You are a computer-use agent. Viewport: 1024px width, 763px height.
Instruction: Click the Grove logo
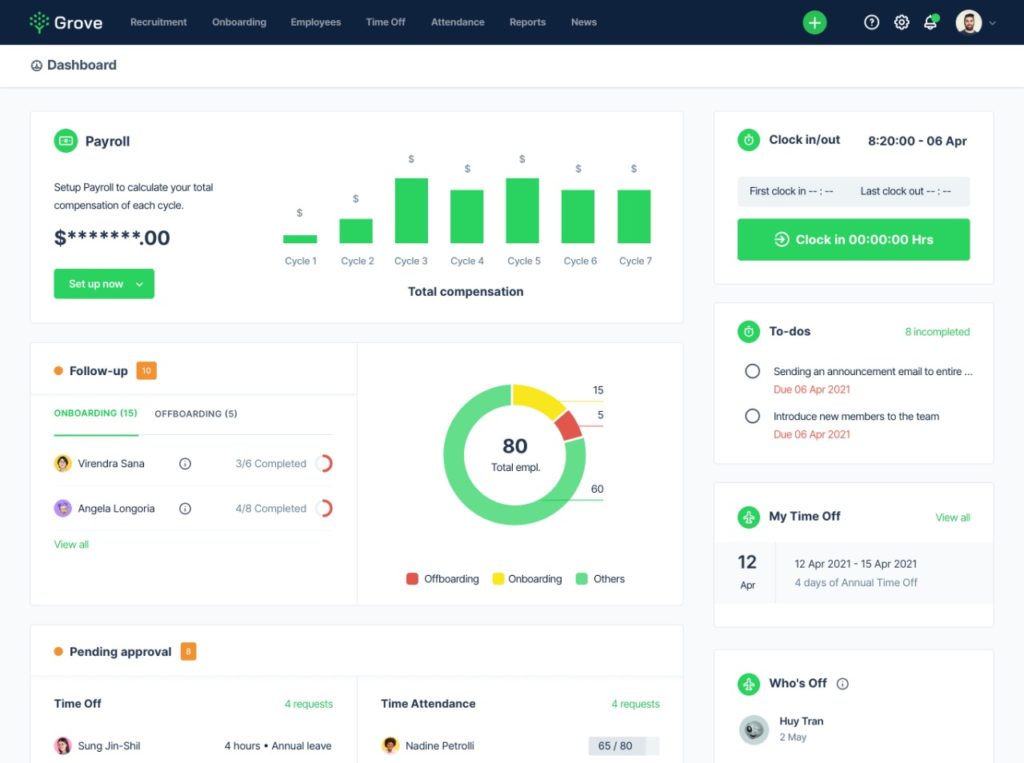tap(66, 22)
